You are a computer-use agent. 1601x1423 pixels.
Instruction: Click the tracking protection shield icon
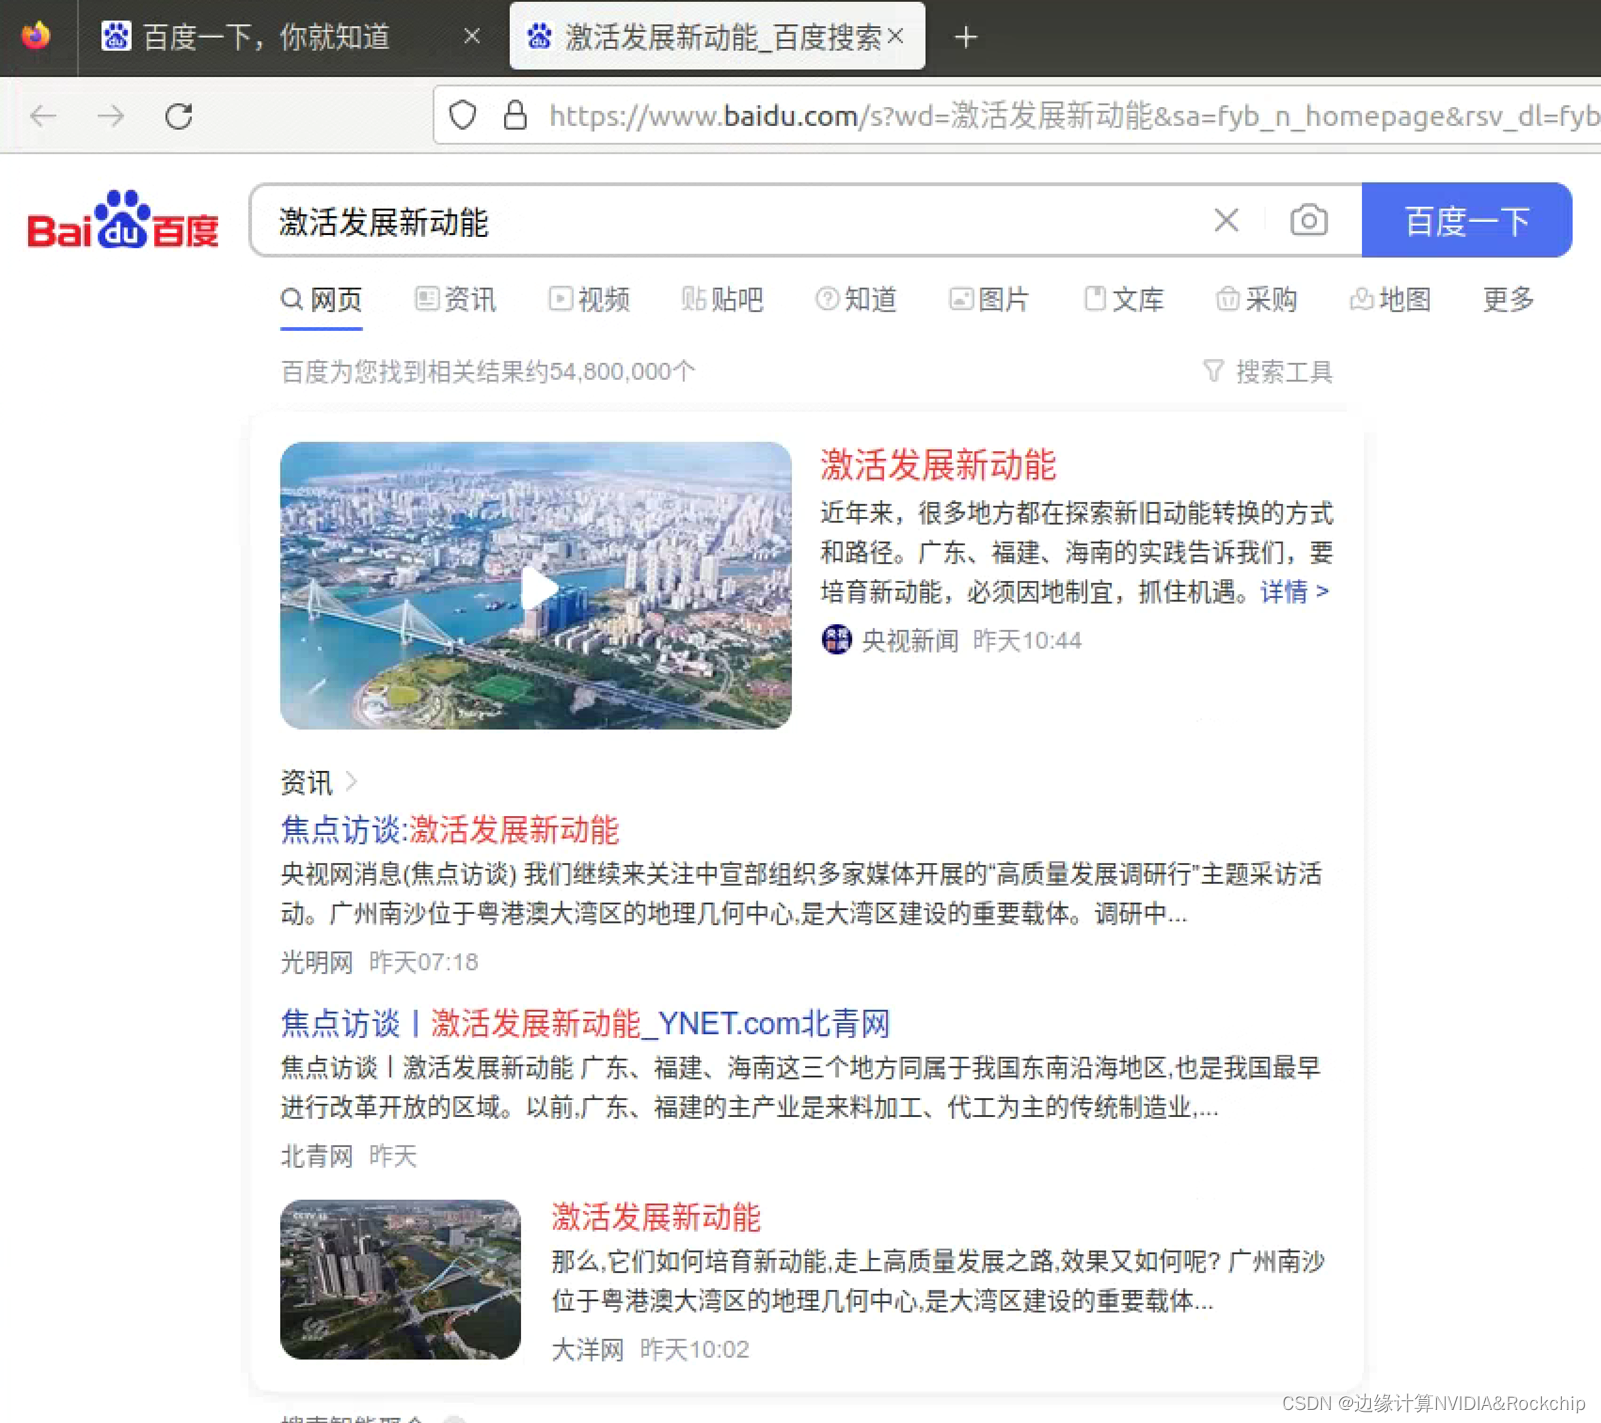pyautogui.click(x=462, y=116)
